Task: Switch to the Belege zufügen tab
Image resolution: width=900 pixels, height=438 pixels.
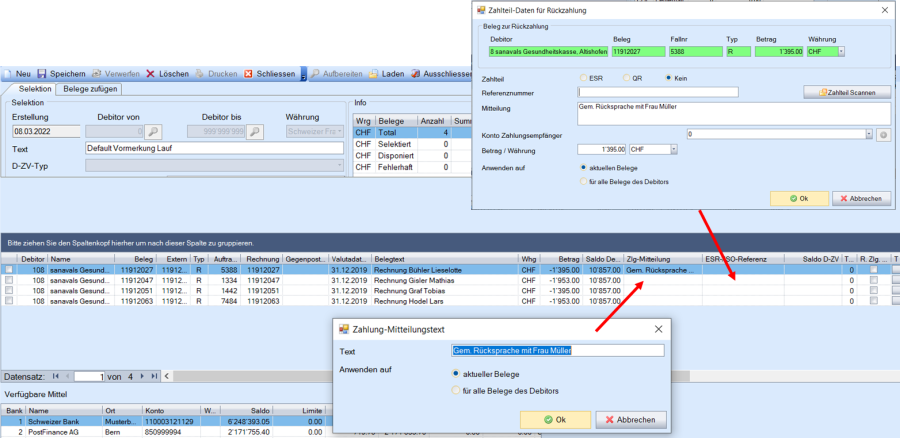Action: (91, 89)
